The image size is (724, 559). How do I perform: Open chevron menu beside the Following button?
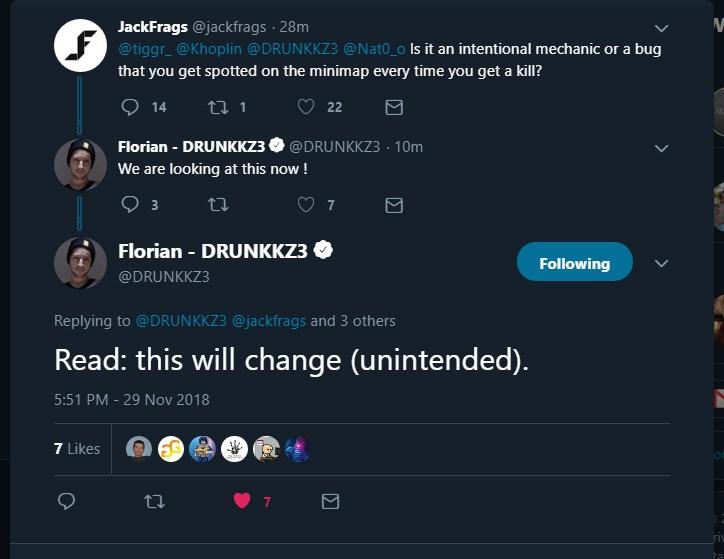tap(661, 263)
